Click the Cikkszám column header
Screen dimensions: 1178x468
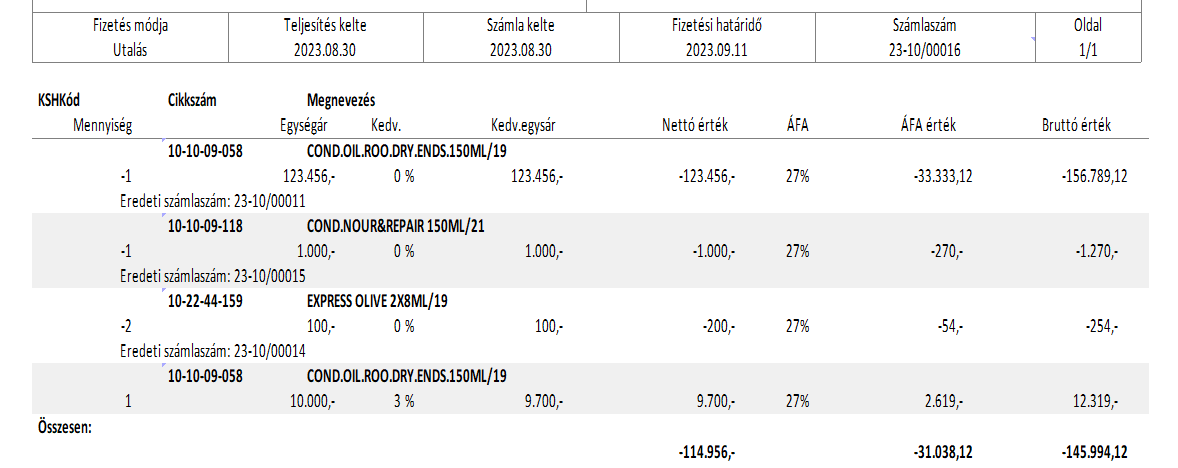point(193,100)
